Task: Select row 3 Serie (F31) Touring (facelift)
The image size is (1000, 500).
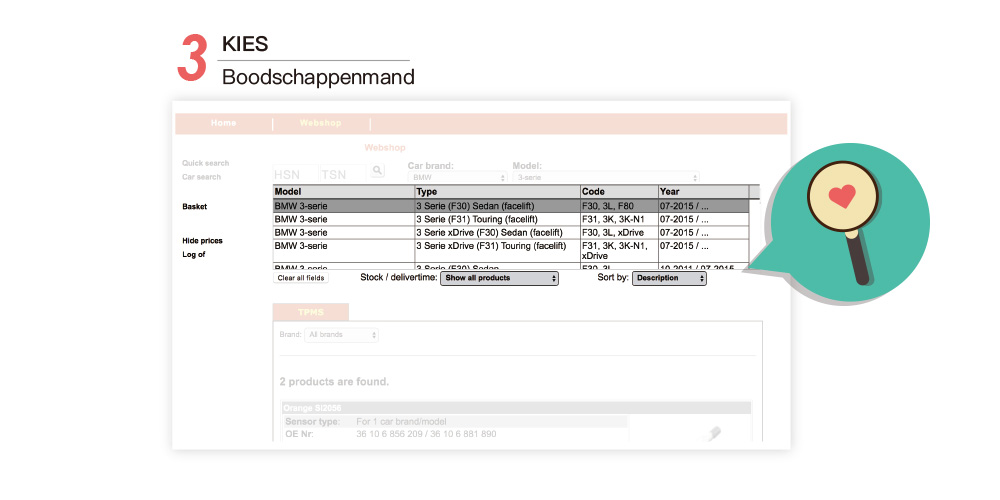Action: coord(511,219)
